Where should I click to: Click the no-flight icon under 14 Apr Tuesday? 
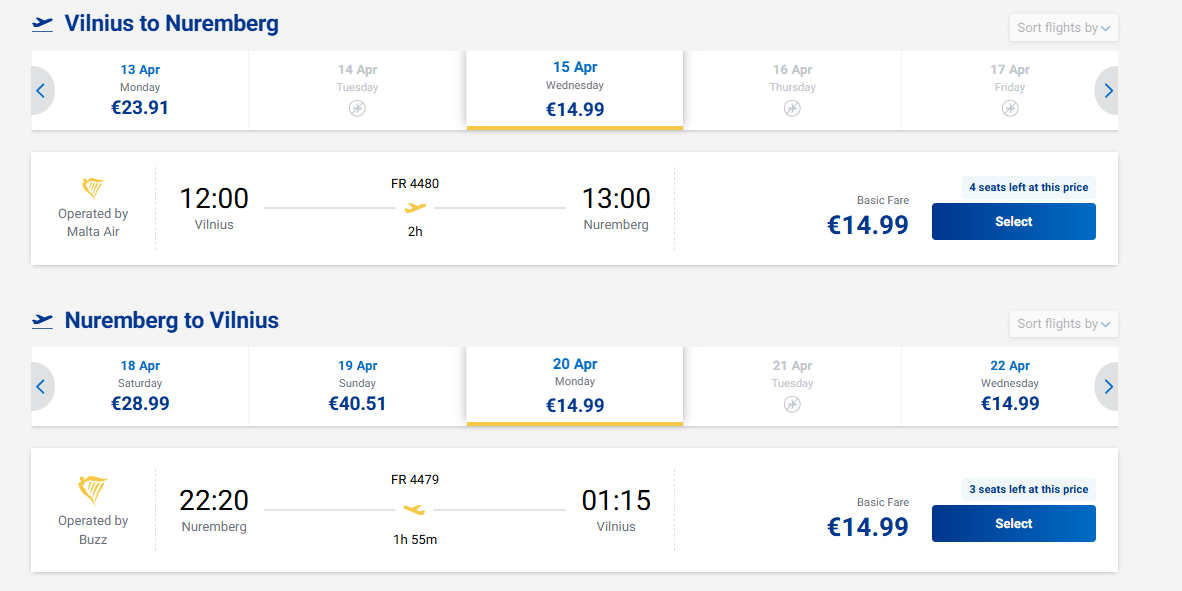coord(357,108)
